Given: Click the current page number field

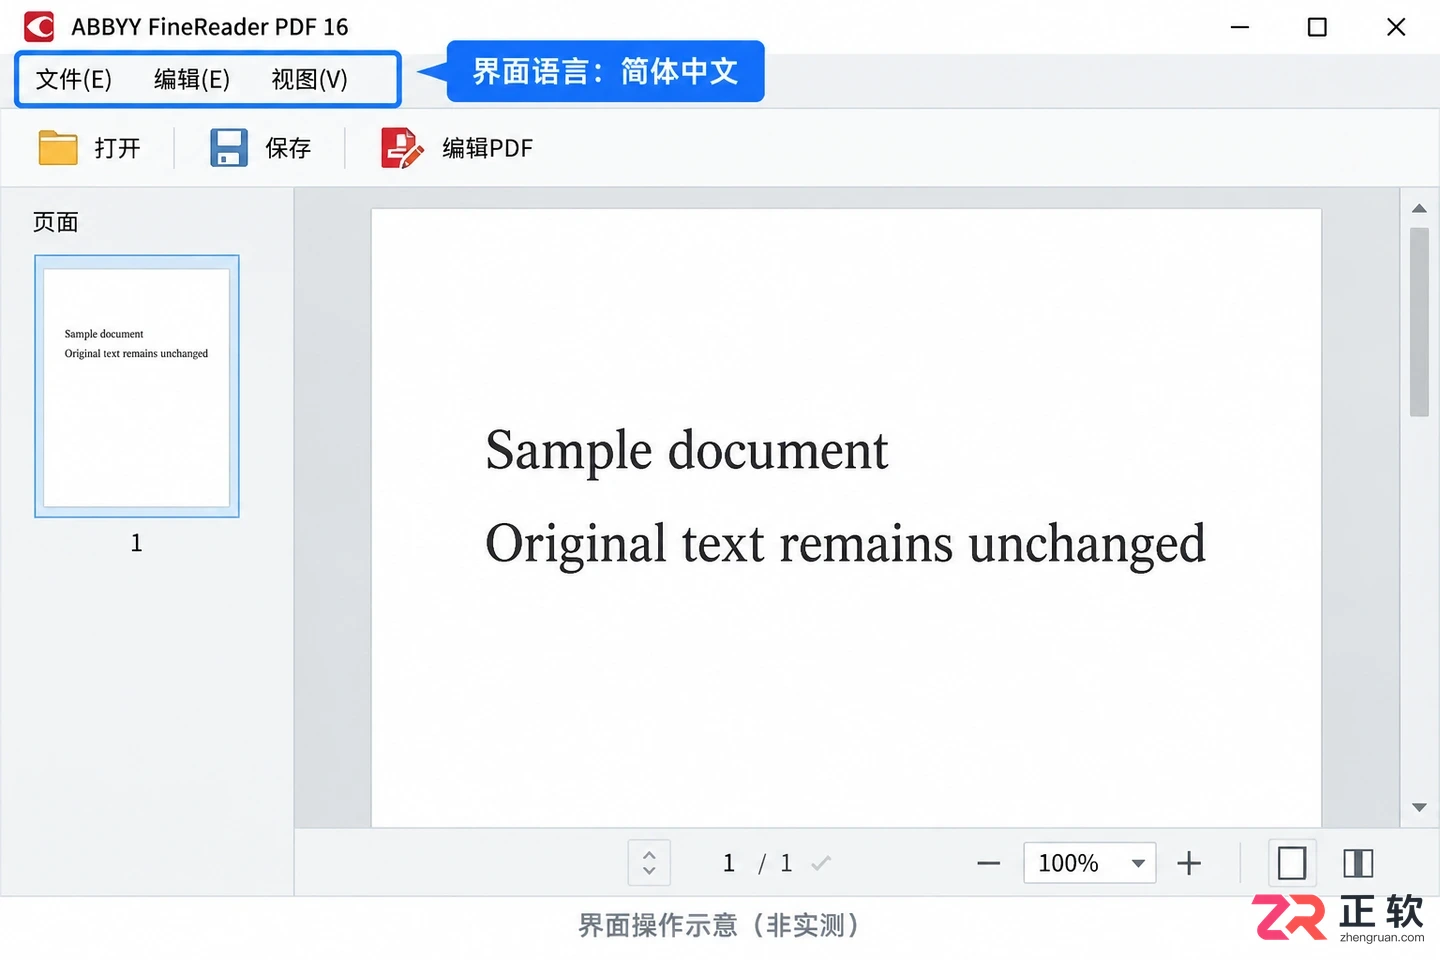Looking at the screenshot, I should coord(729,863).
